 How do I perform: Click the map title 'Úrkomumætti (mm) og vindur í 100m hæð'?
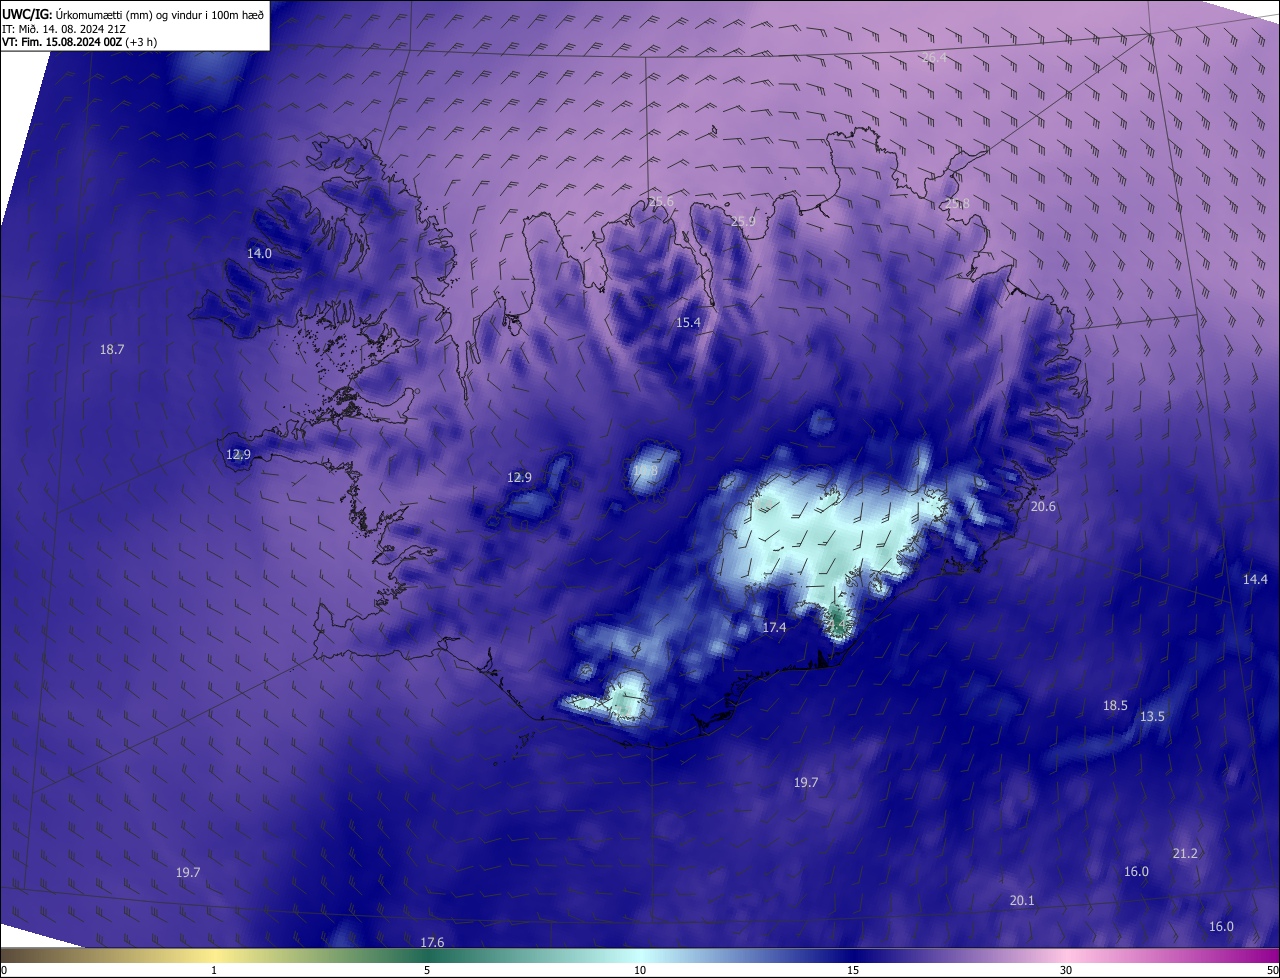[x=159, y=14]
